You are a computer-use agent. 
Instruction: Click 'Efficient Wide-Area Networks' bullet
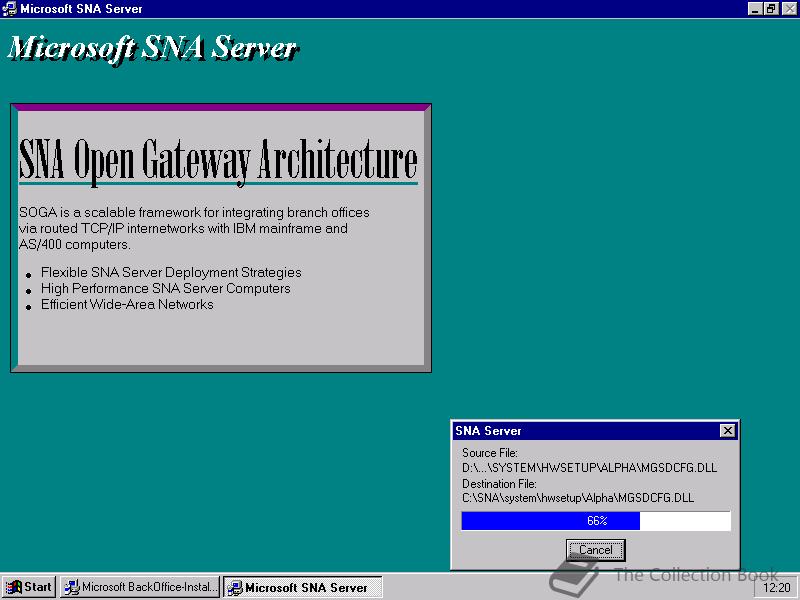127,305
